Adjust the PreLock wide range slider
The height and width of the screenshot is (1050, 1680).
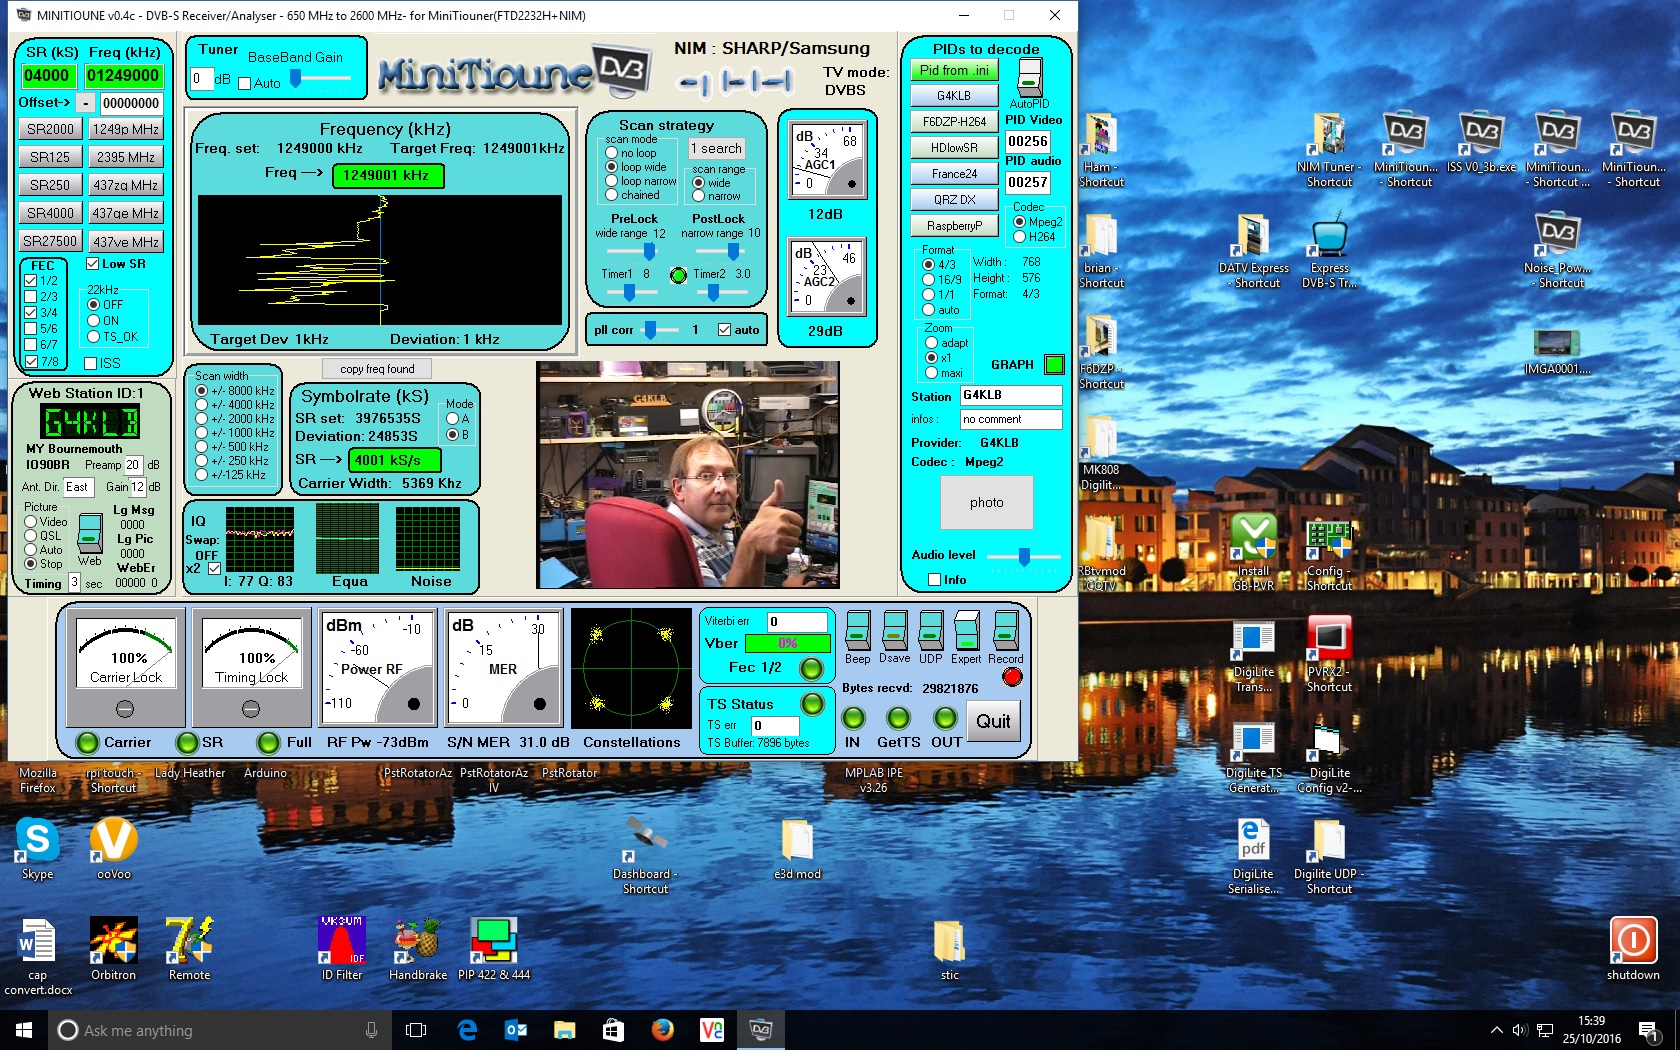click(x=649, y=251)
